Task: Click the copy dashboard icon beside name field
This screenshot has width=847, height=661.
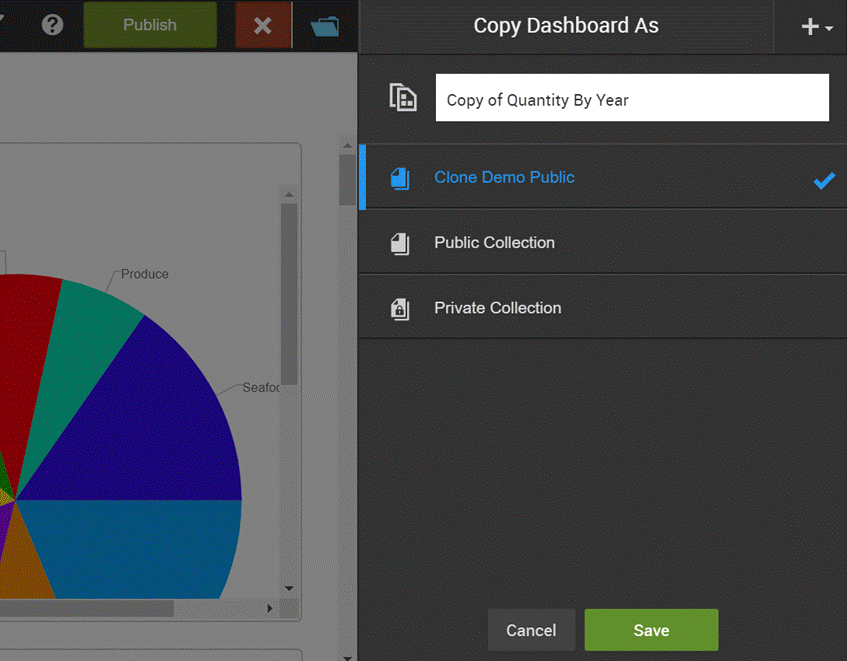Action: pos(403,98)
